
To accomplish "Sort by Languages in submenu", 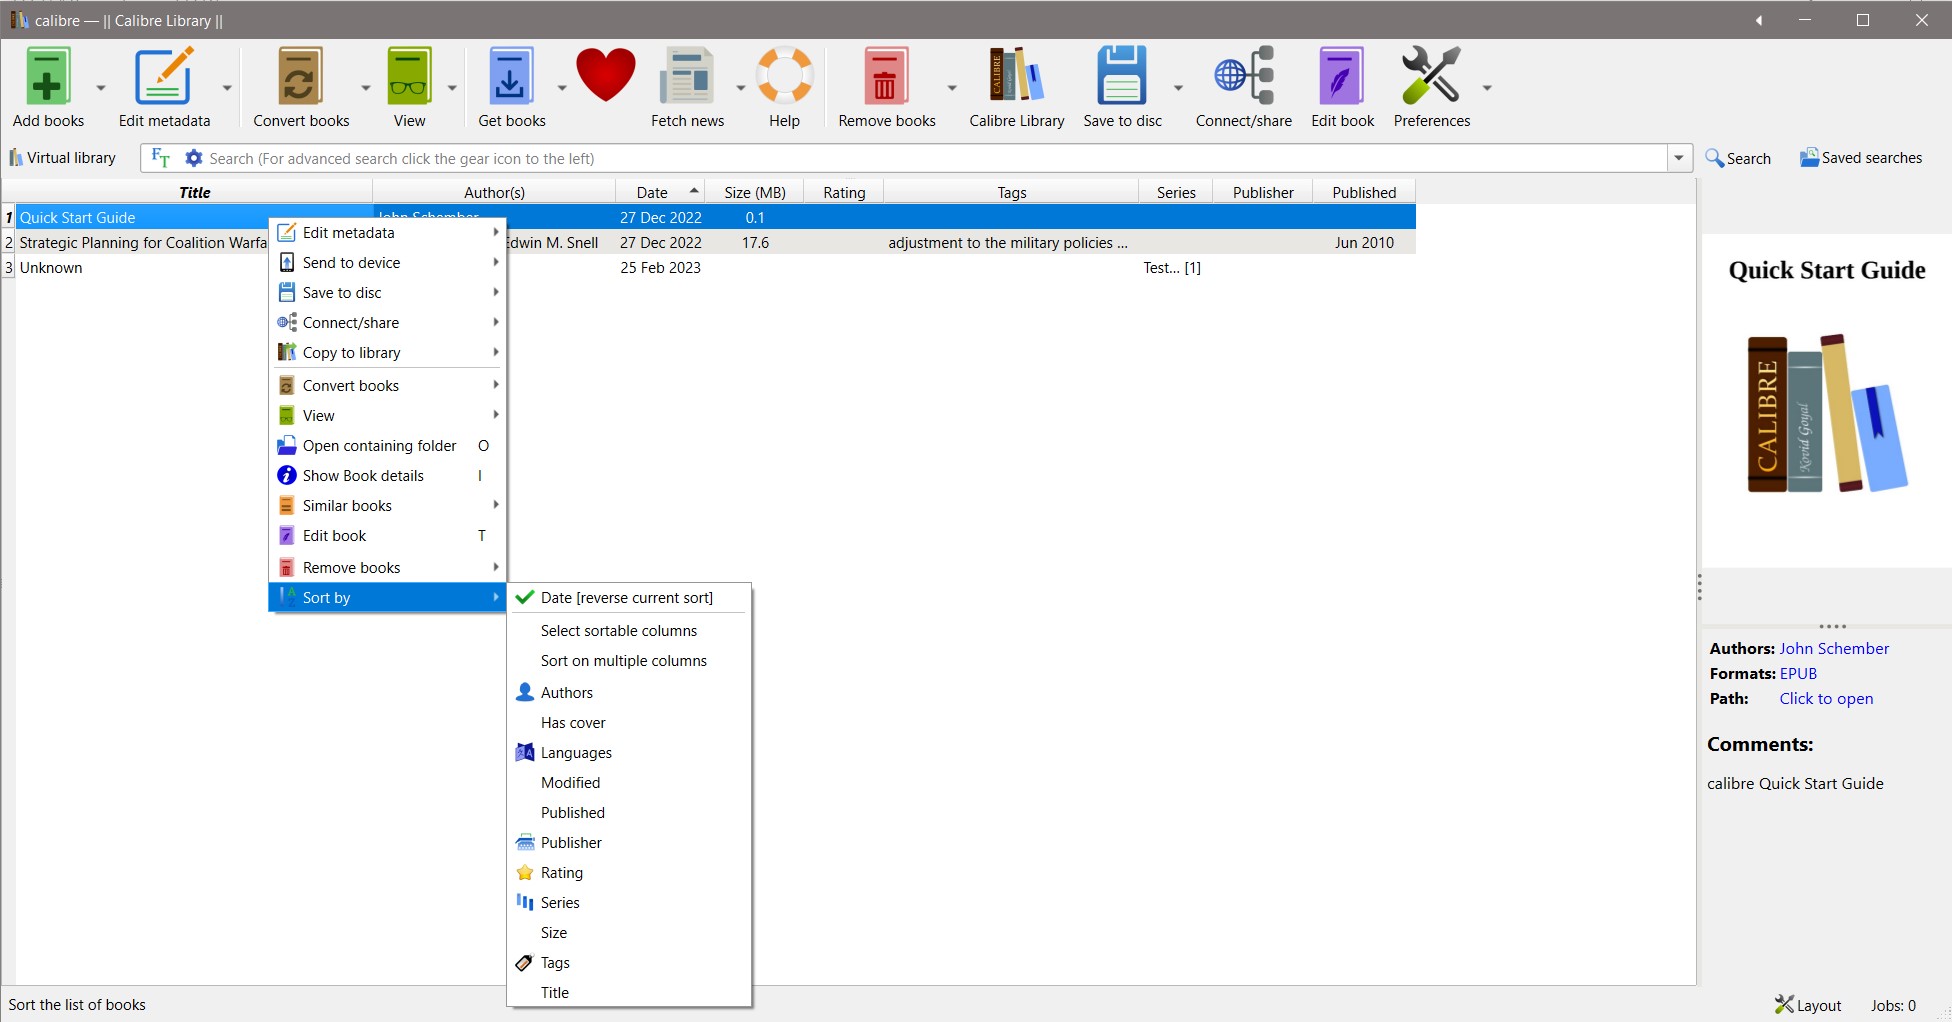I will (630, 753).
